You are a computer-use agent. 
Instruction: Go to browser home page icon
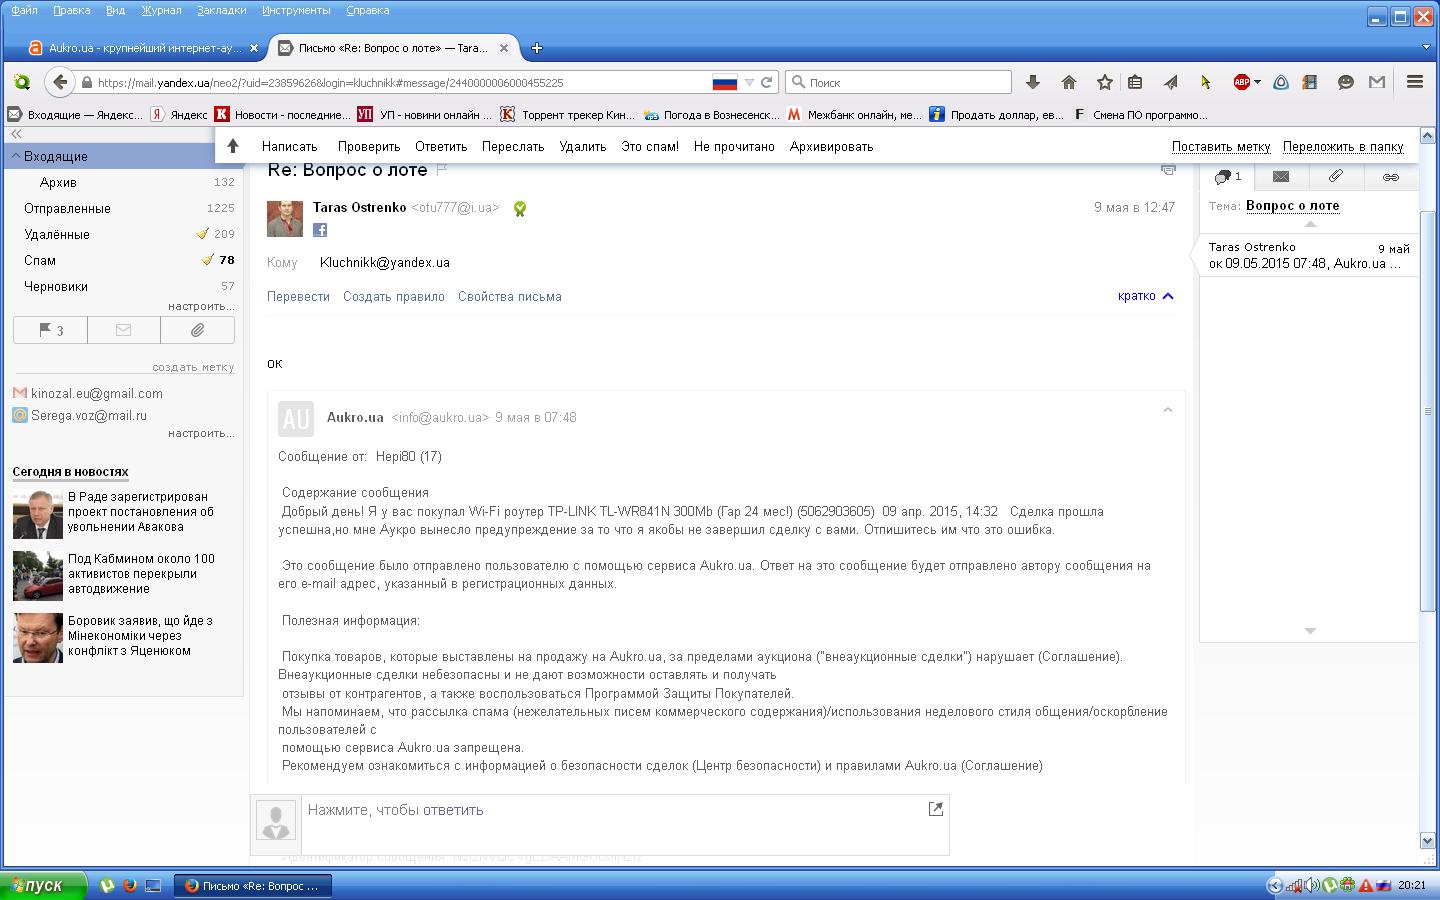coord(1069,83)
